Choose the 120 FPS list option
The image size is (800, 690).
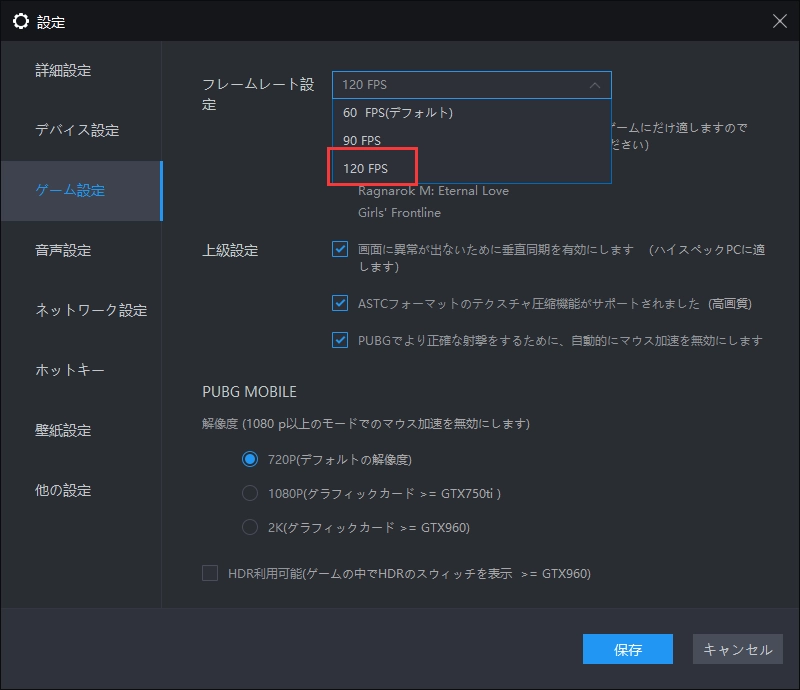471,168
